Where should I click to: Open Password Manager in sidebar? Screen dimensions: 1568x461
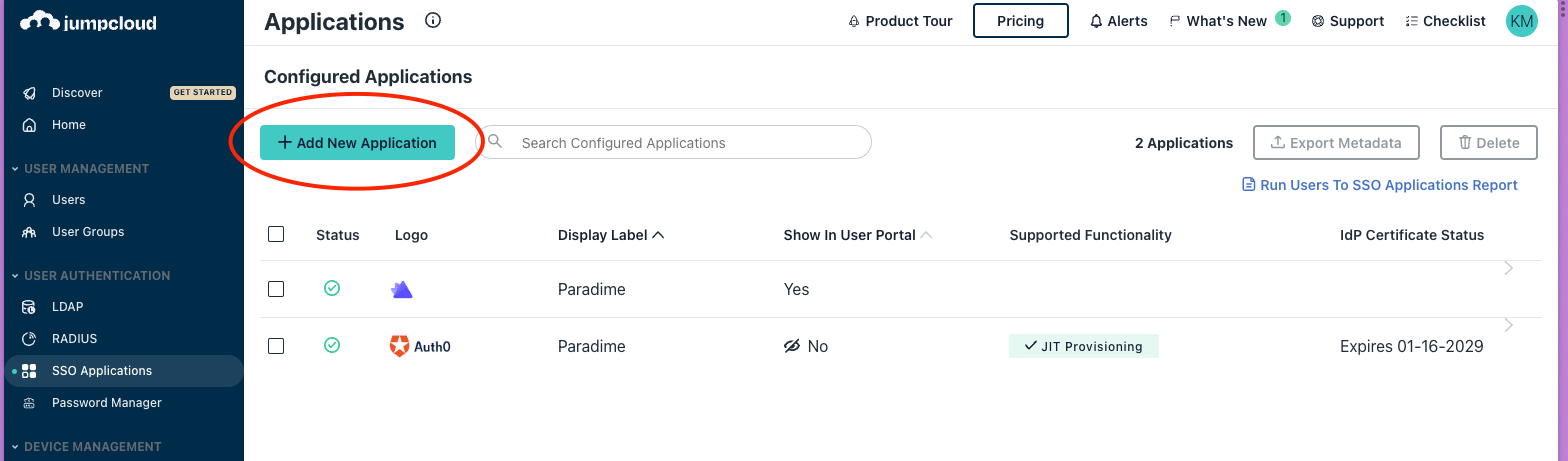[106, 403]
